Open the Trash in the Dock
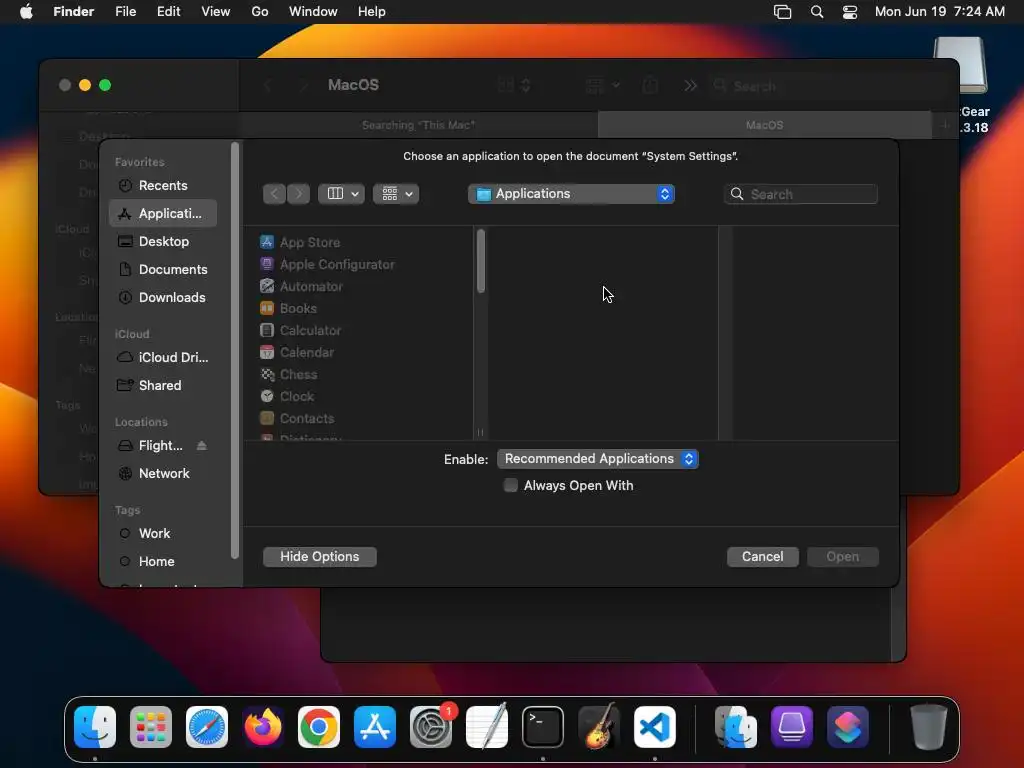 click(928, 727)
